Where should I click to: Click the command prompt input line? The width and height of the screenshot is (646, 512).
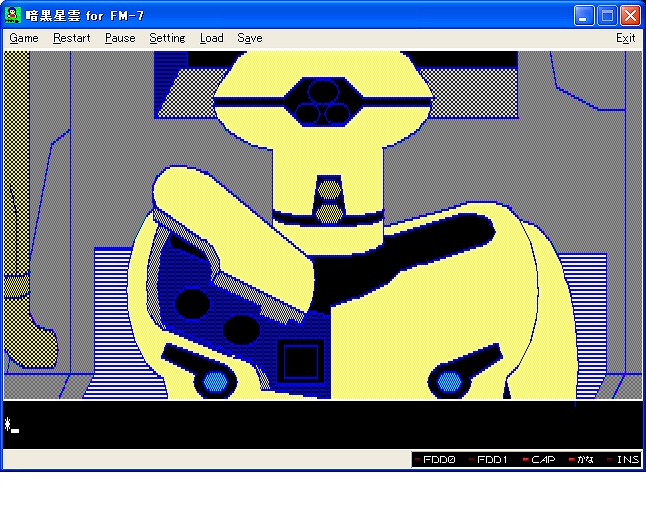pyautogui.click(x=320, y=425)
